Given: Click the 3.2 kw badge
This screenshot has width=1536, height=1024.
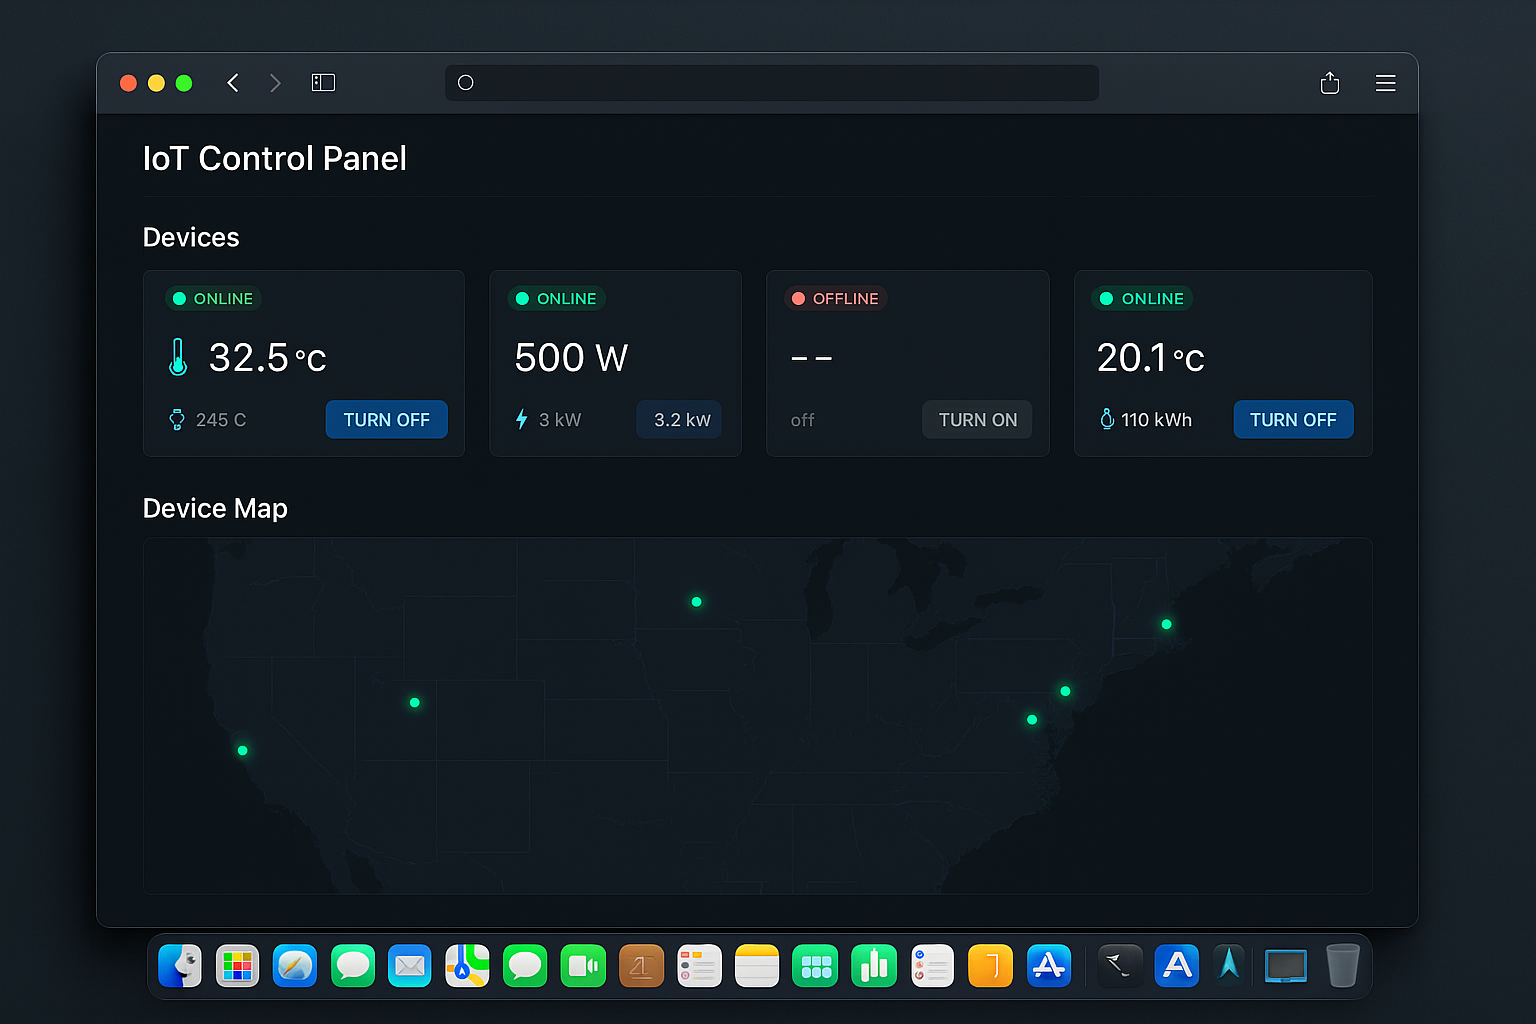Looking at the screenshot, I should coord(679,419).
